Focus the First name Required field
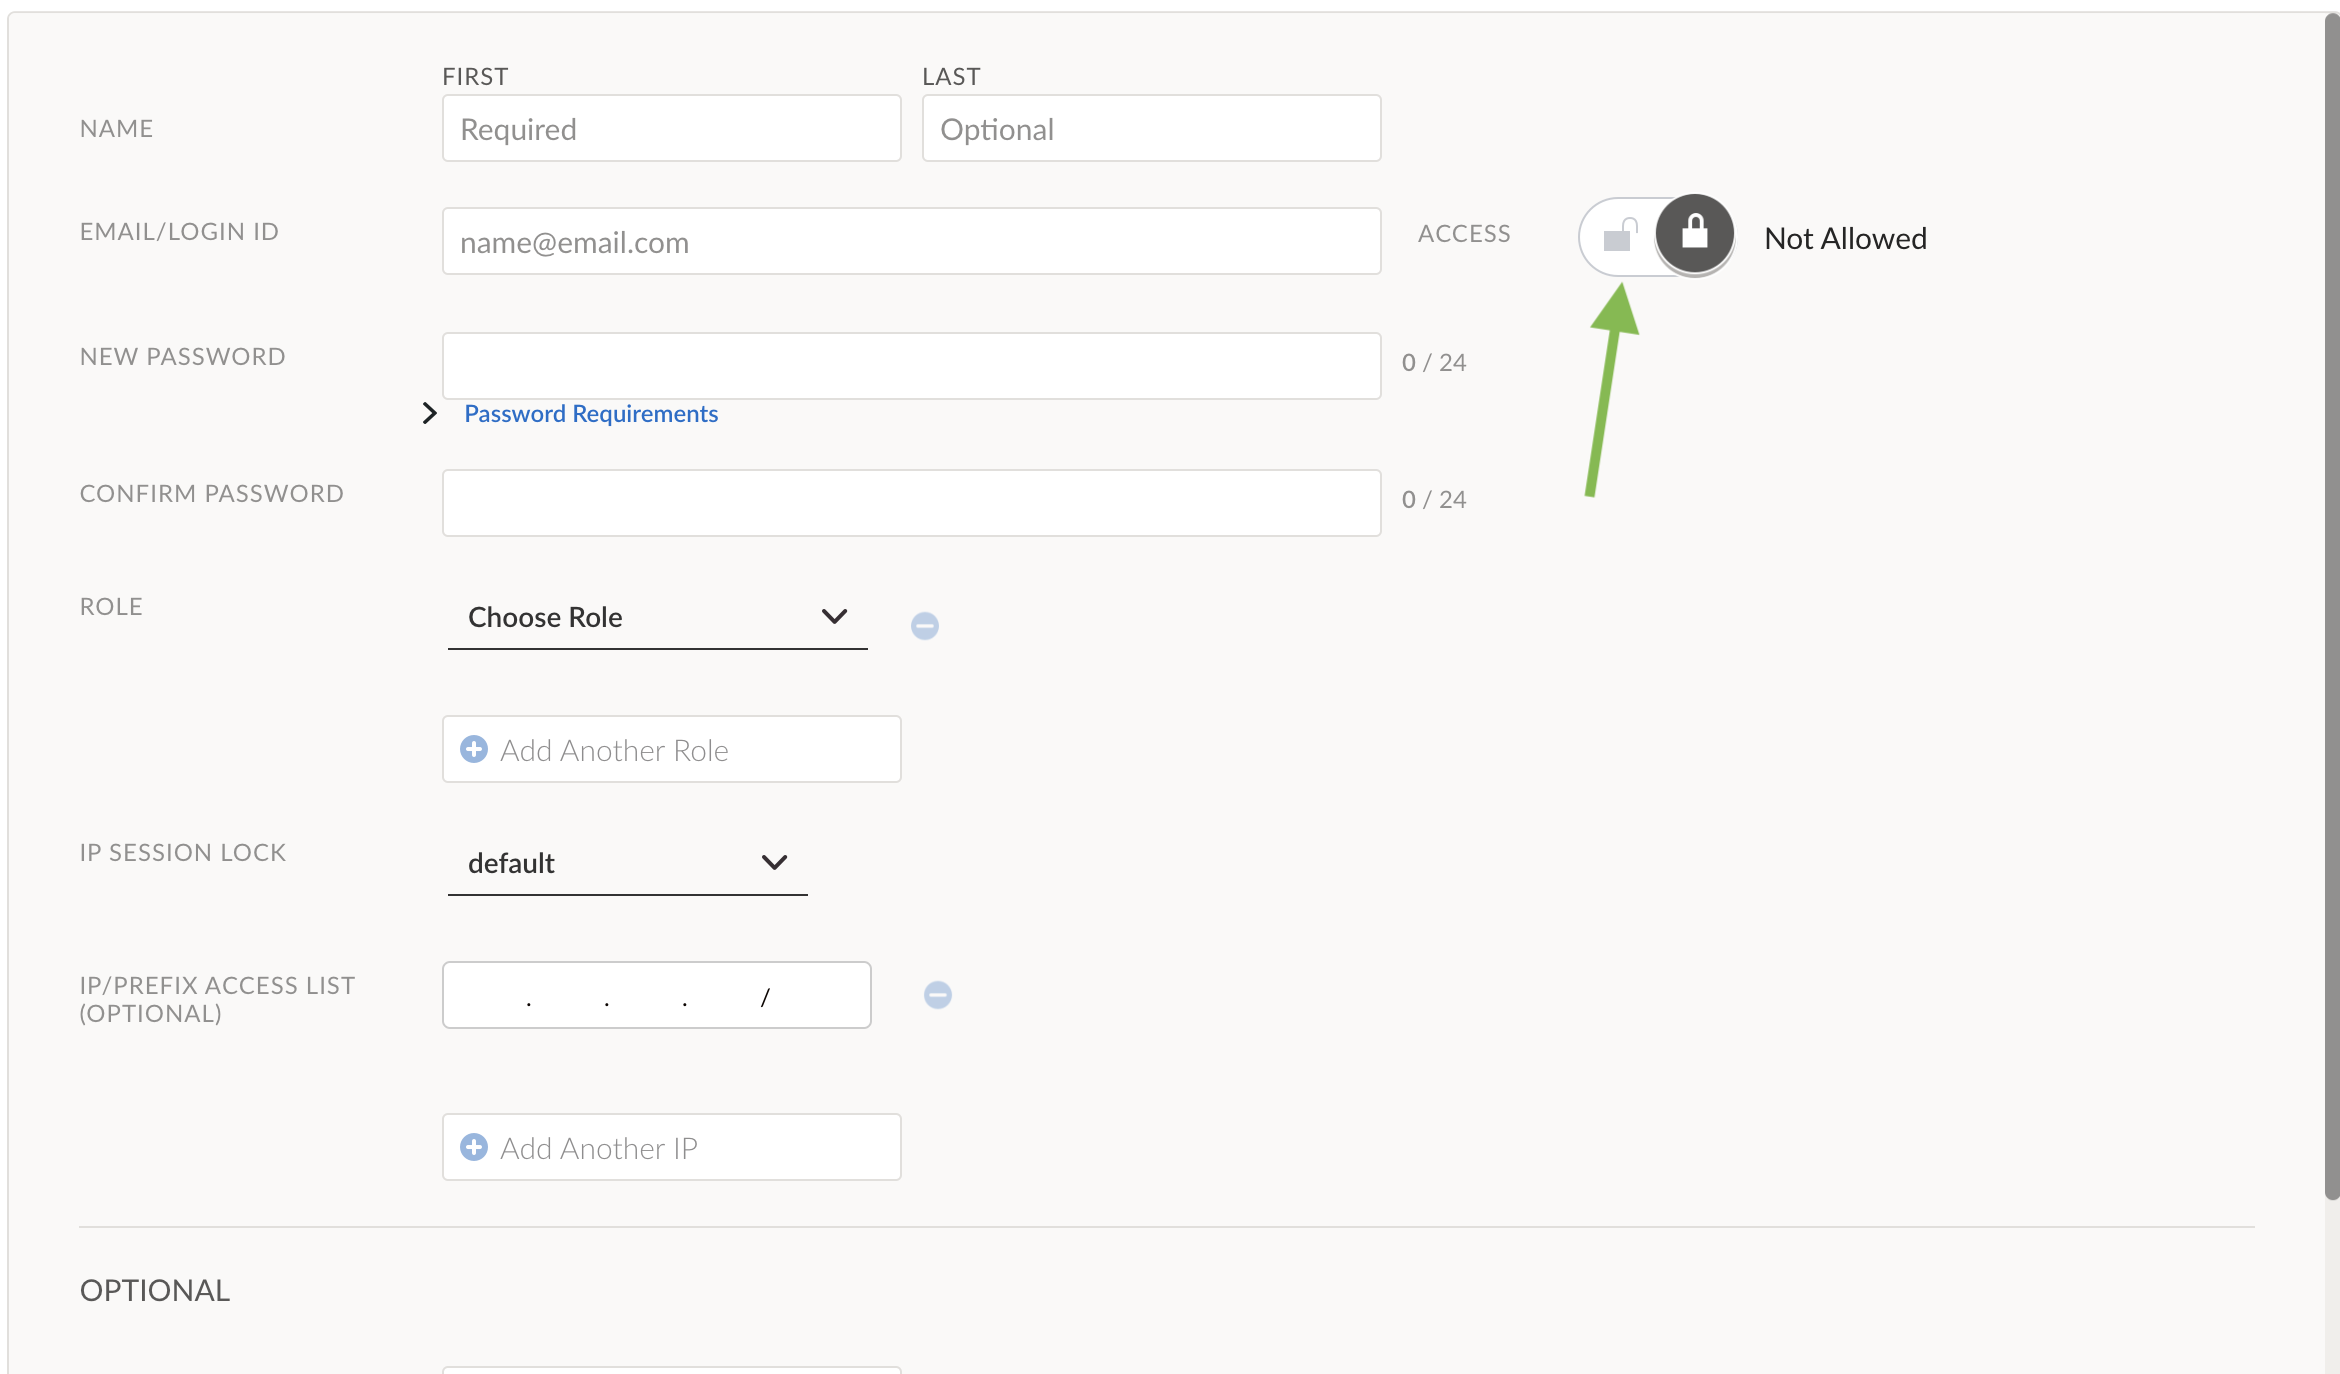The height and width of the screenshot is (1374, 2340). (671, 129)
